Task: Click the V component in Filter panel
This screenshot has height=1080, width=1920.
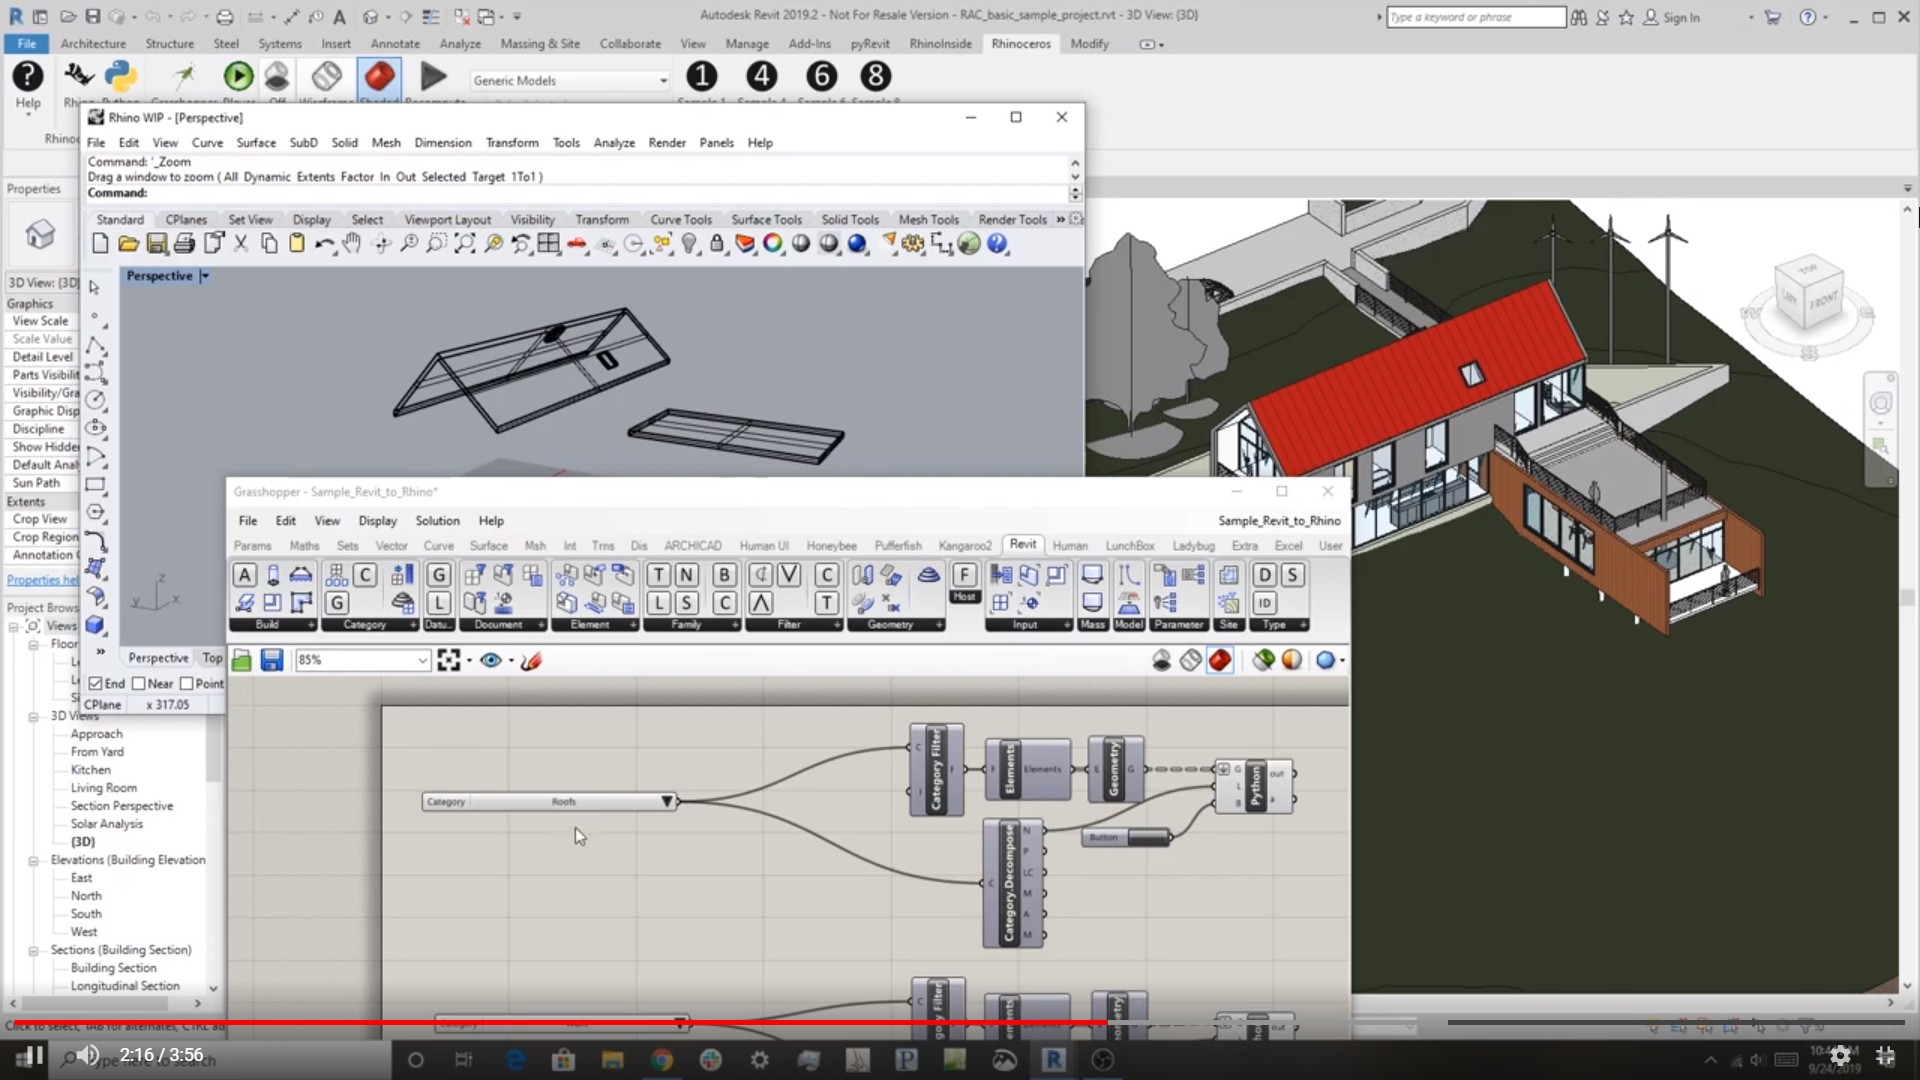Action: 789,574
